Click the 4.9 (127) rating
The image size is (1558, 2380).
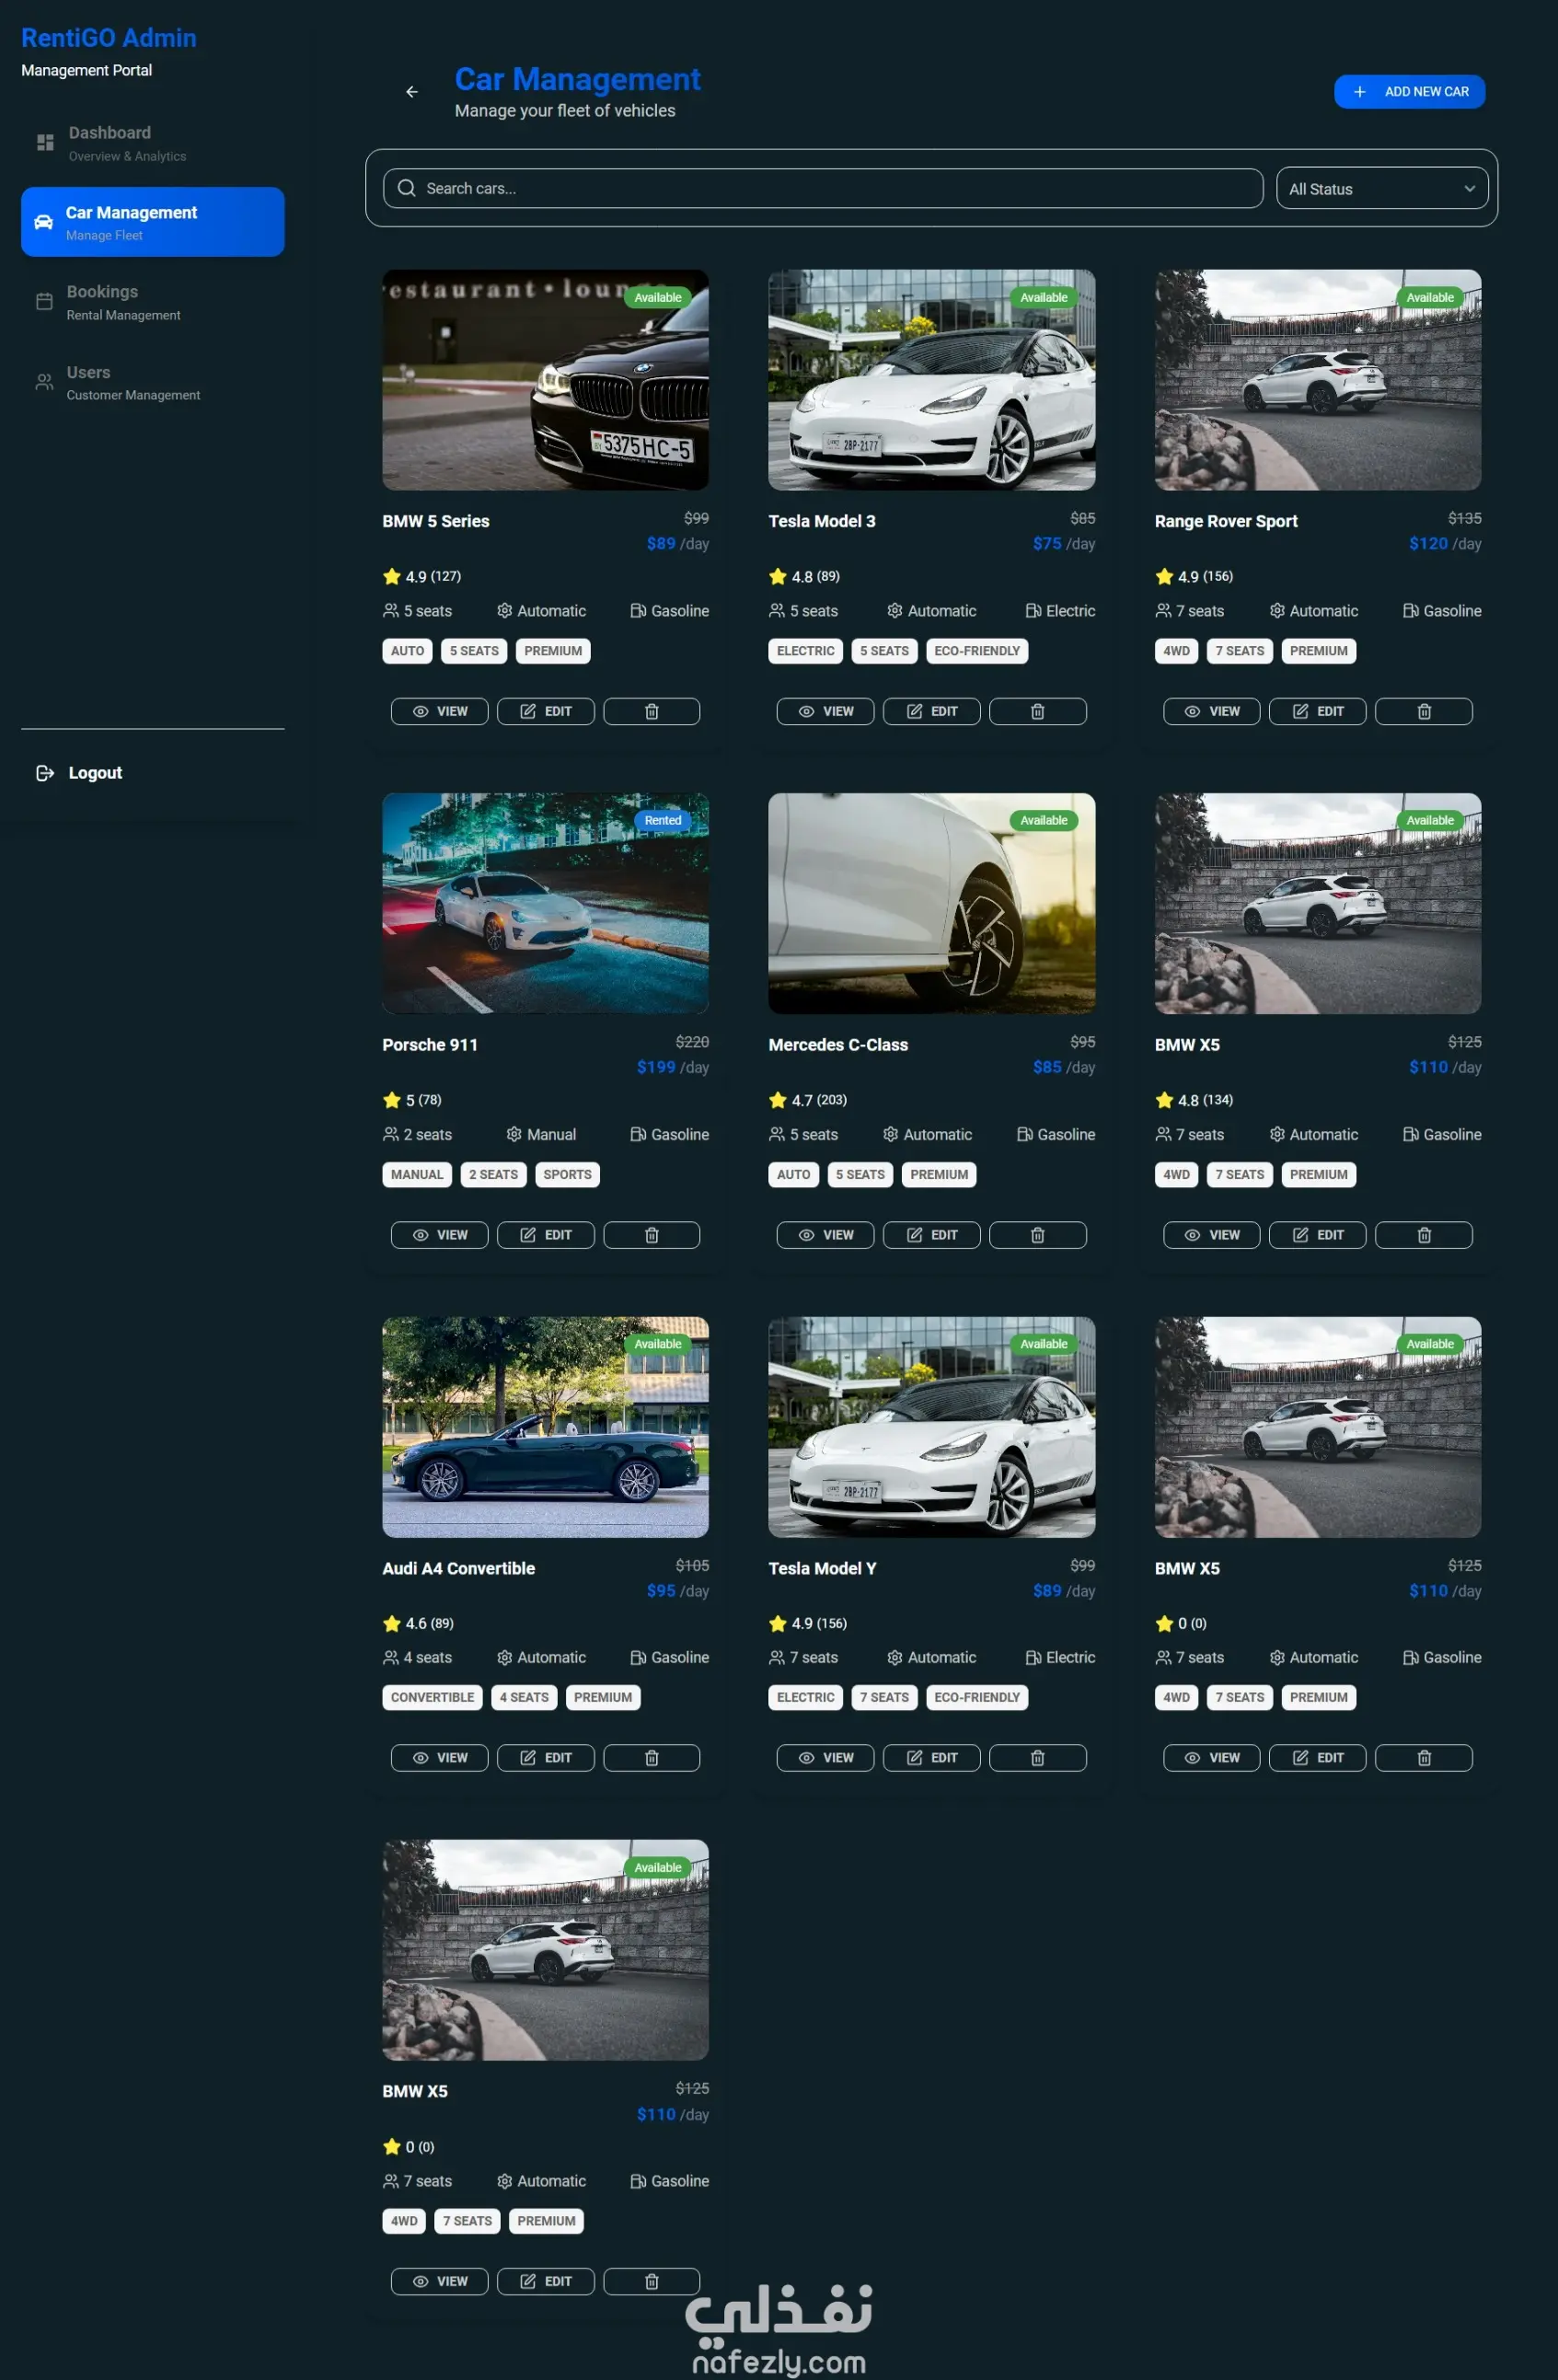pyautogui.click(x=422, y=577)
